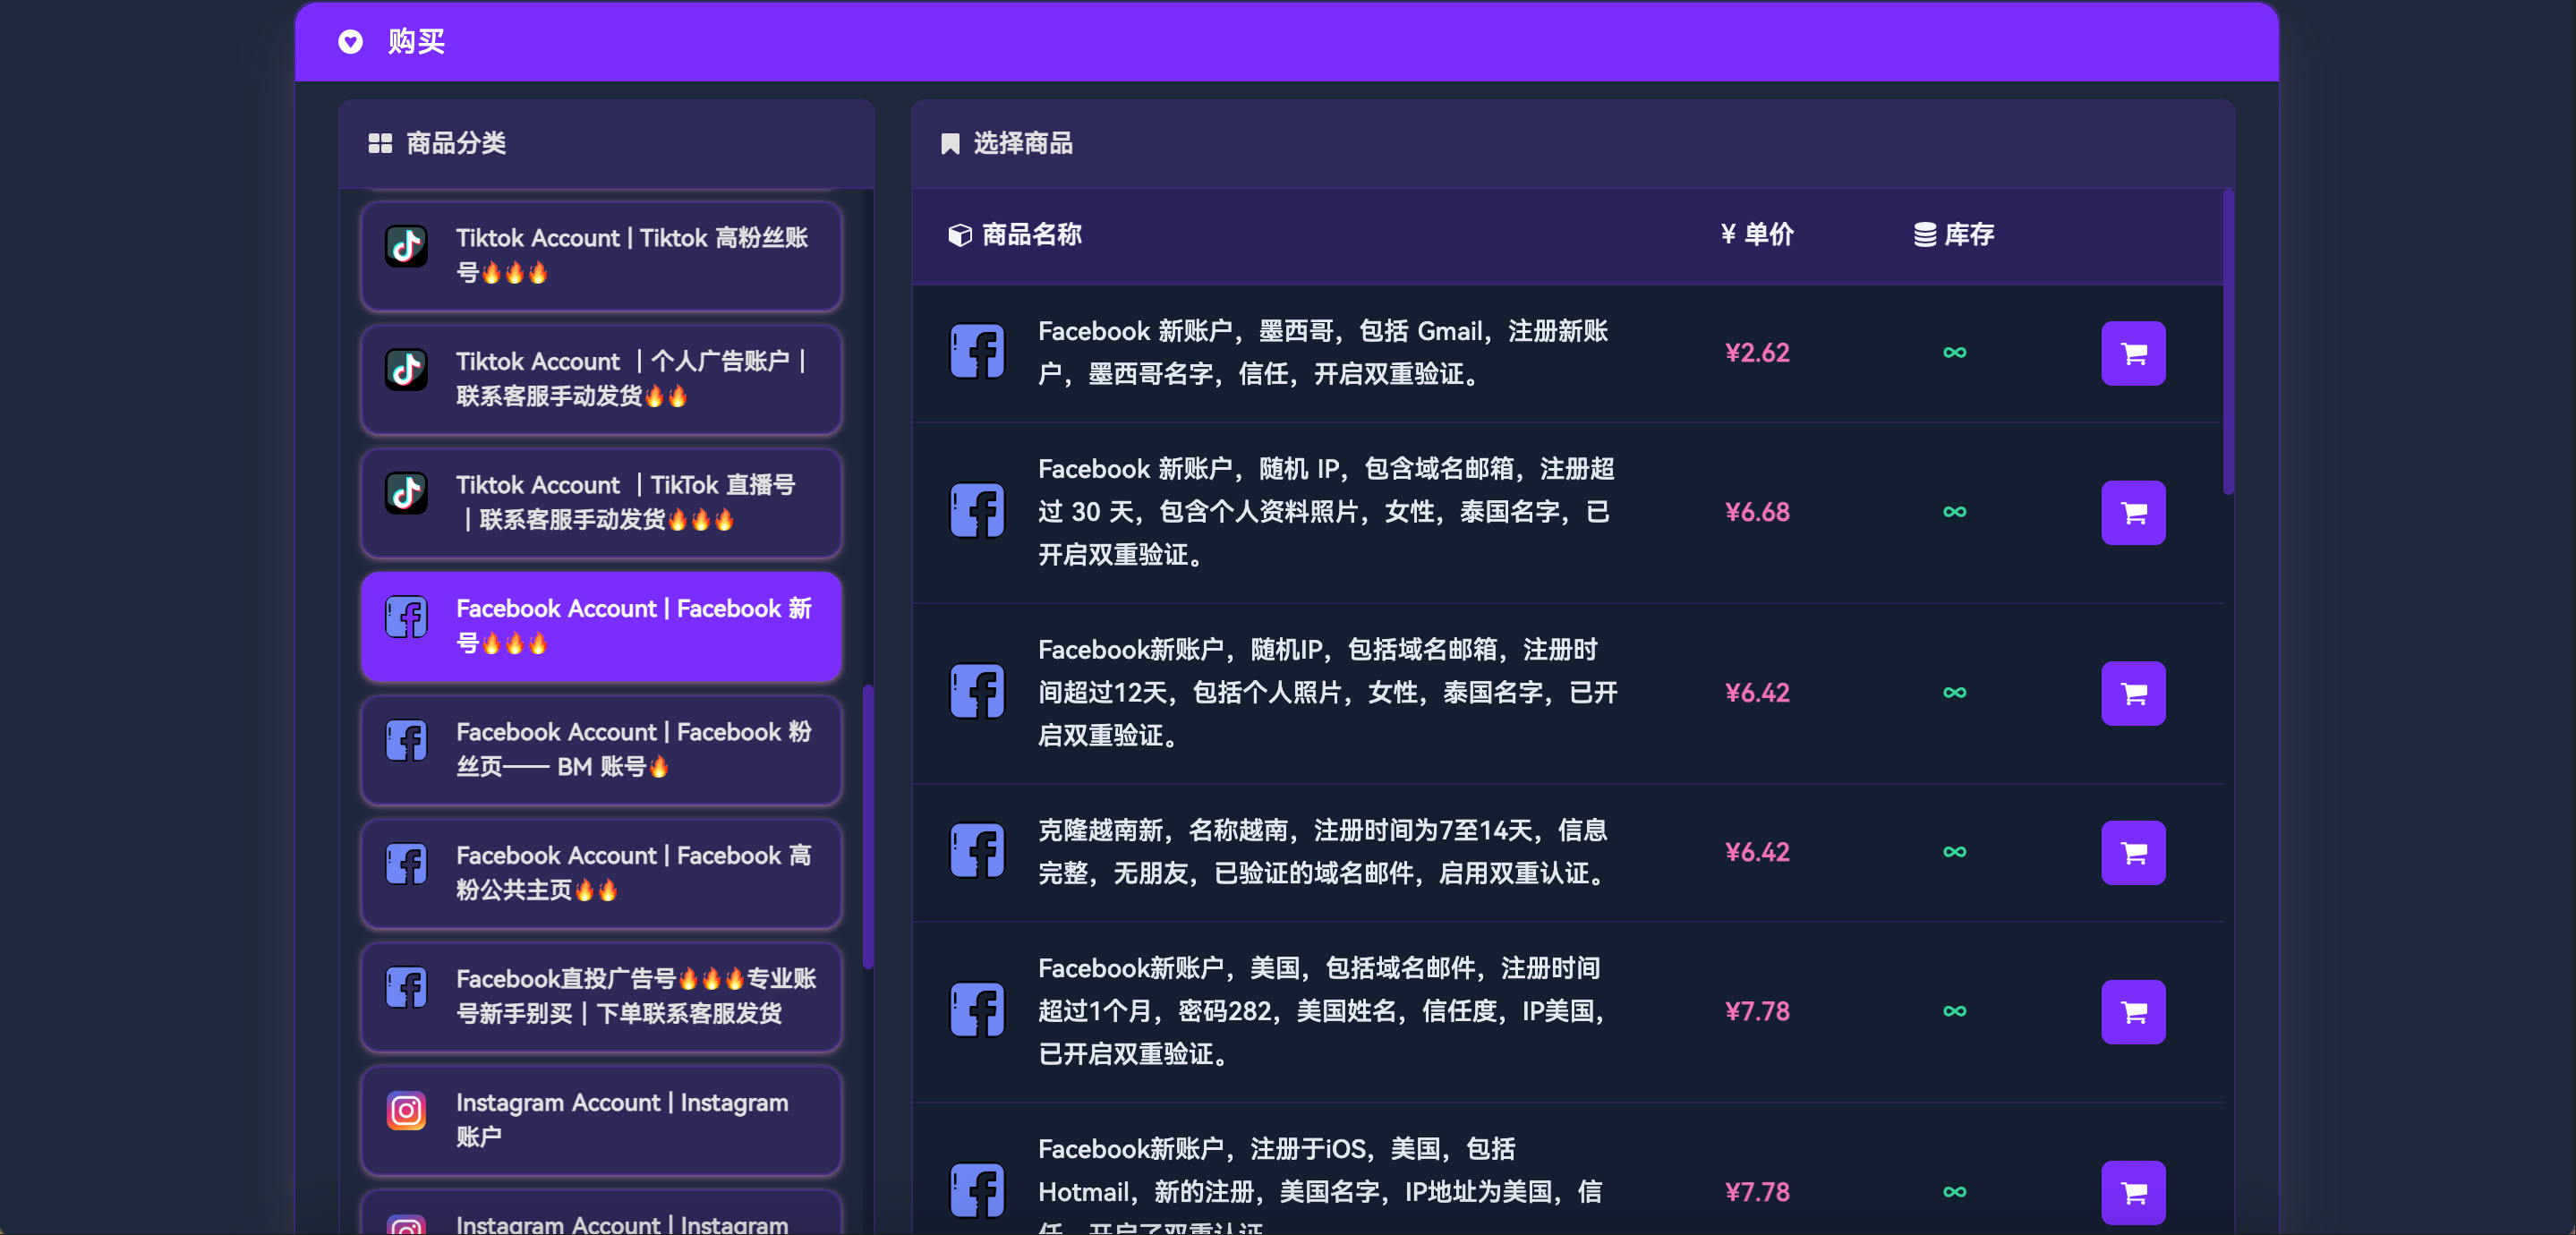Select TikTok 直播号 category

pos(600,503)
